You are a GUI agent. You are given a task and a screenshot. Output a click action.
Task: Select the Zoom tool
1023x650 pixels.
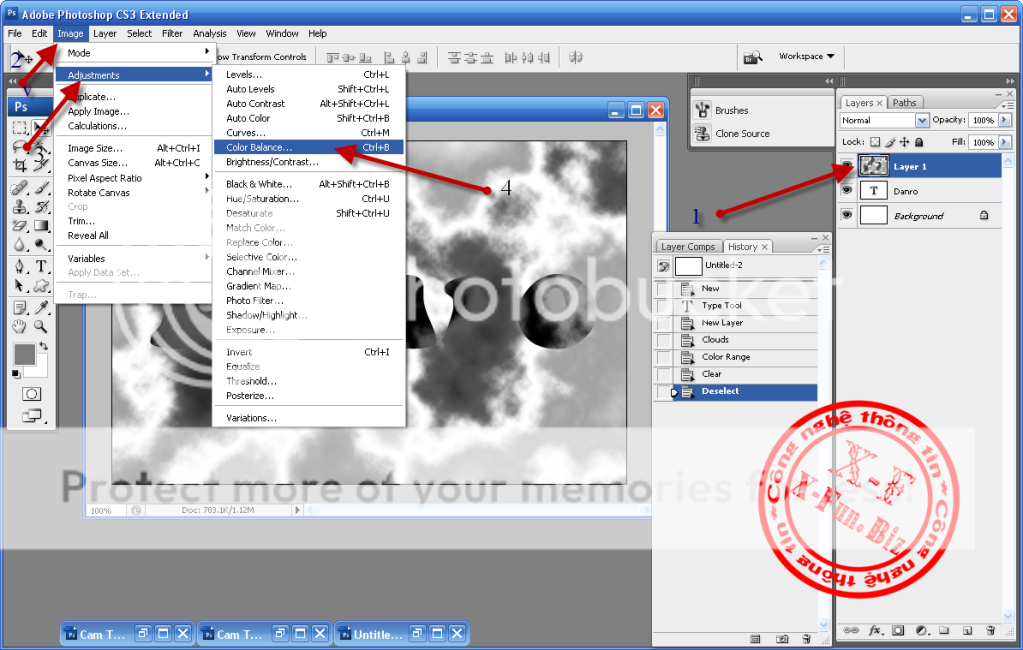click(42, 326)
